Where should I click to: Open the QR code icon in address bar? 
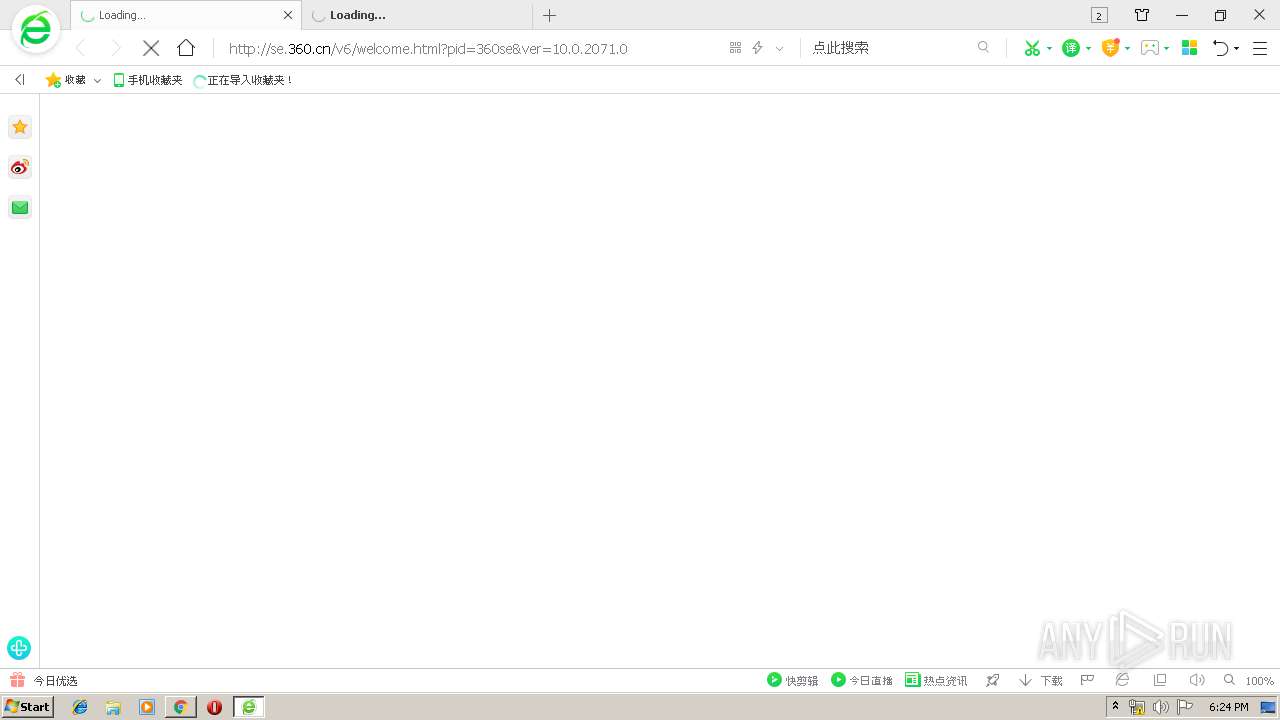(x=735, y=48)
